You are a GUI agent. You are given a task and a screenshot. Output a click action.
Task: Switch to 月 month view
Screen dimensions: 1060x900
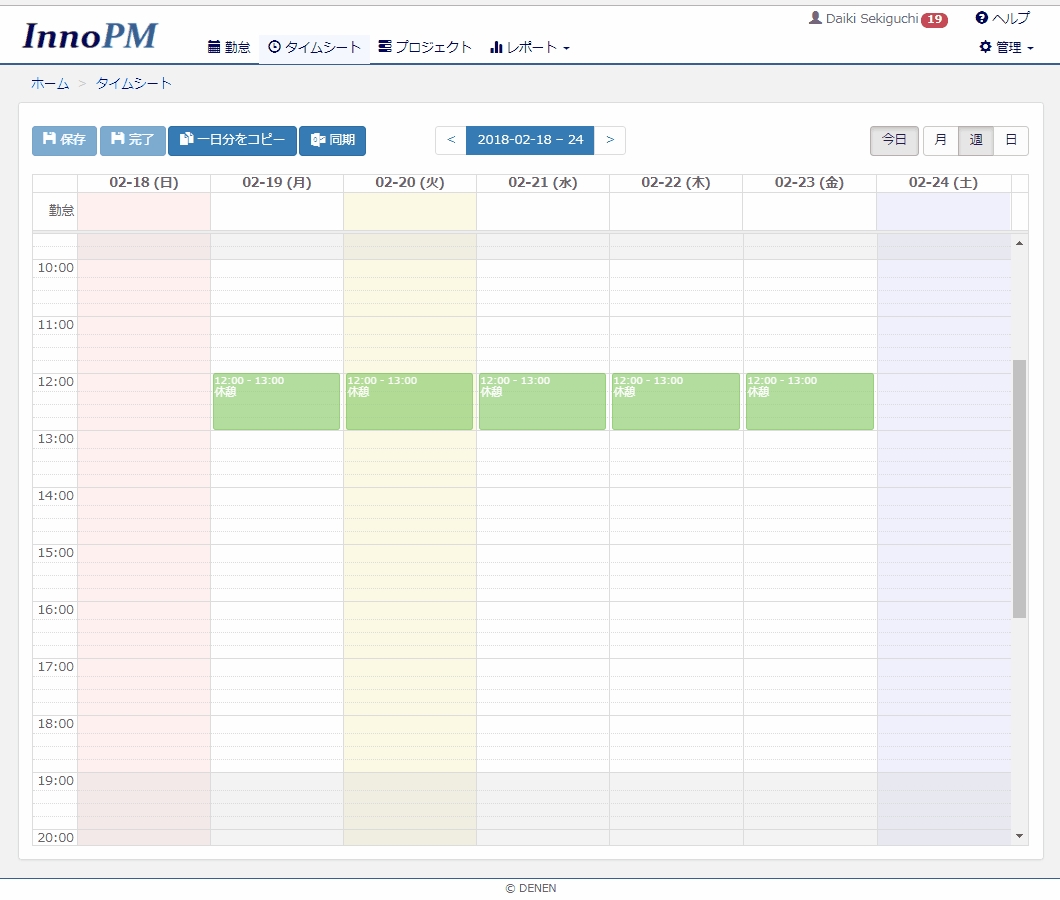tap(940, 141)
